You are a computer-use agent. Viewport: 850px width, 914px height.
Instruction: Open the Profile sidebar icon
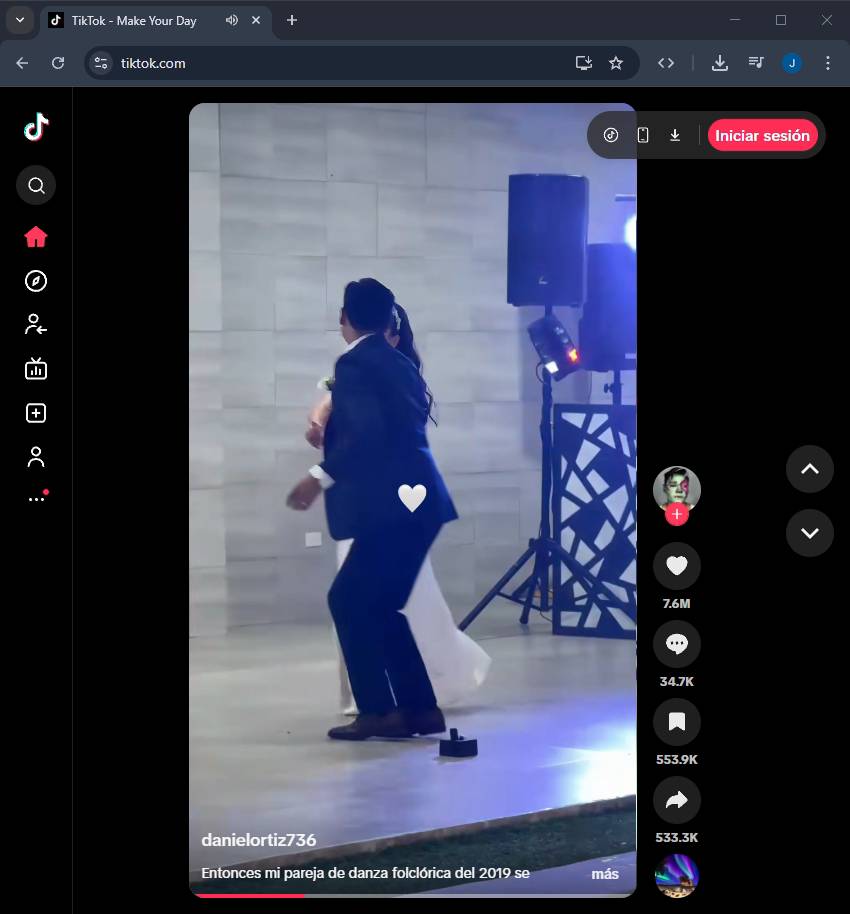[x=36, y=457]
